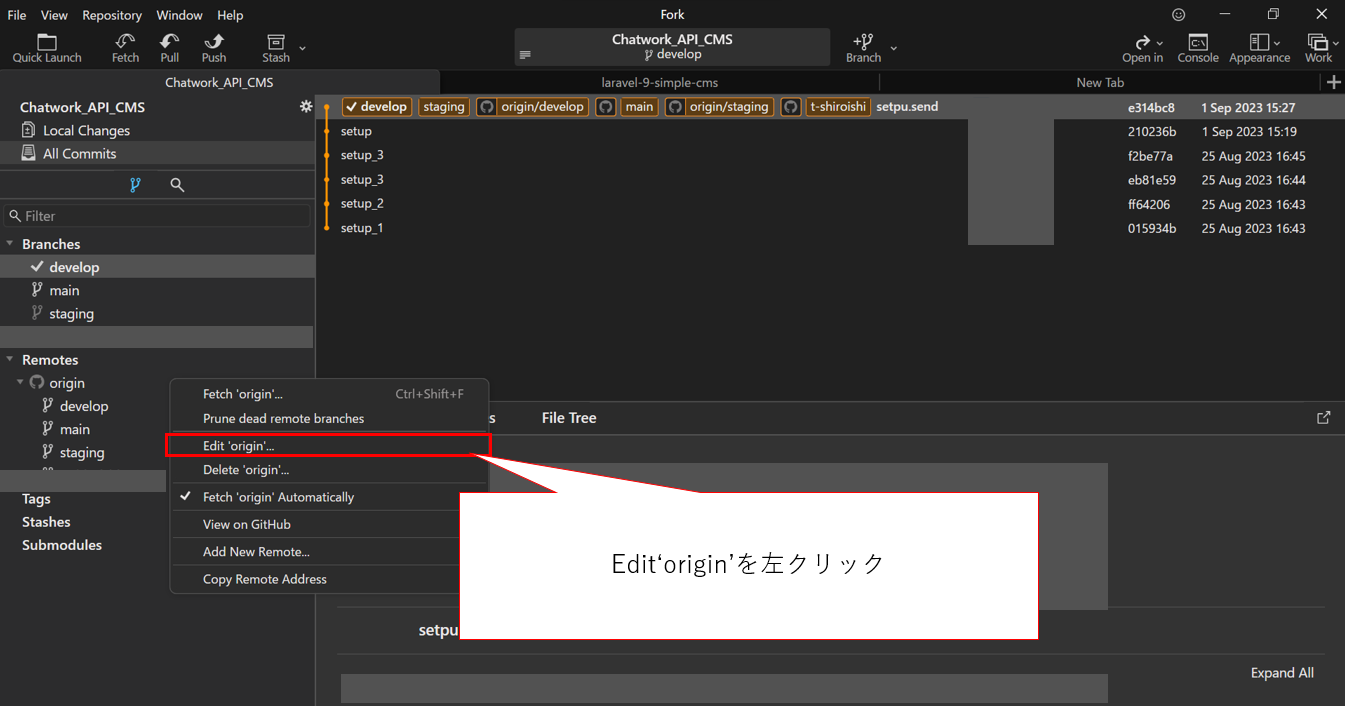Collapse the Remotes section
1345x706 pixels.
coord(10,360)
